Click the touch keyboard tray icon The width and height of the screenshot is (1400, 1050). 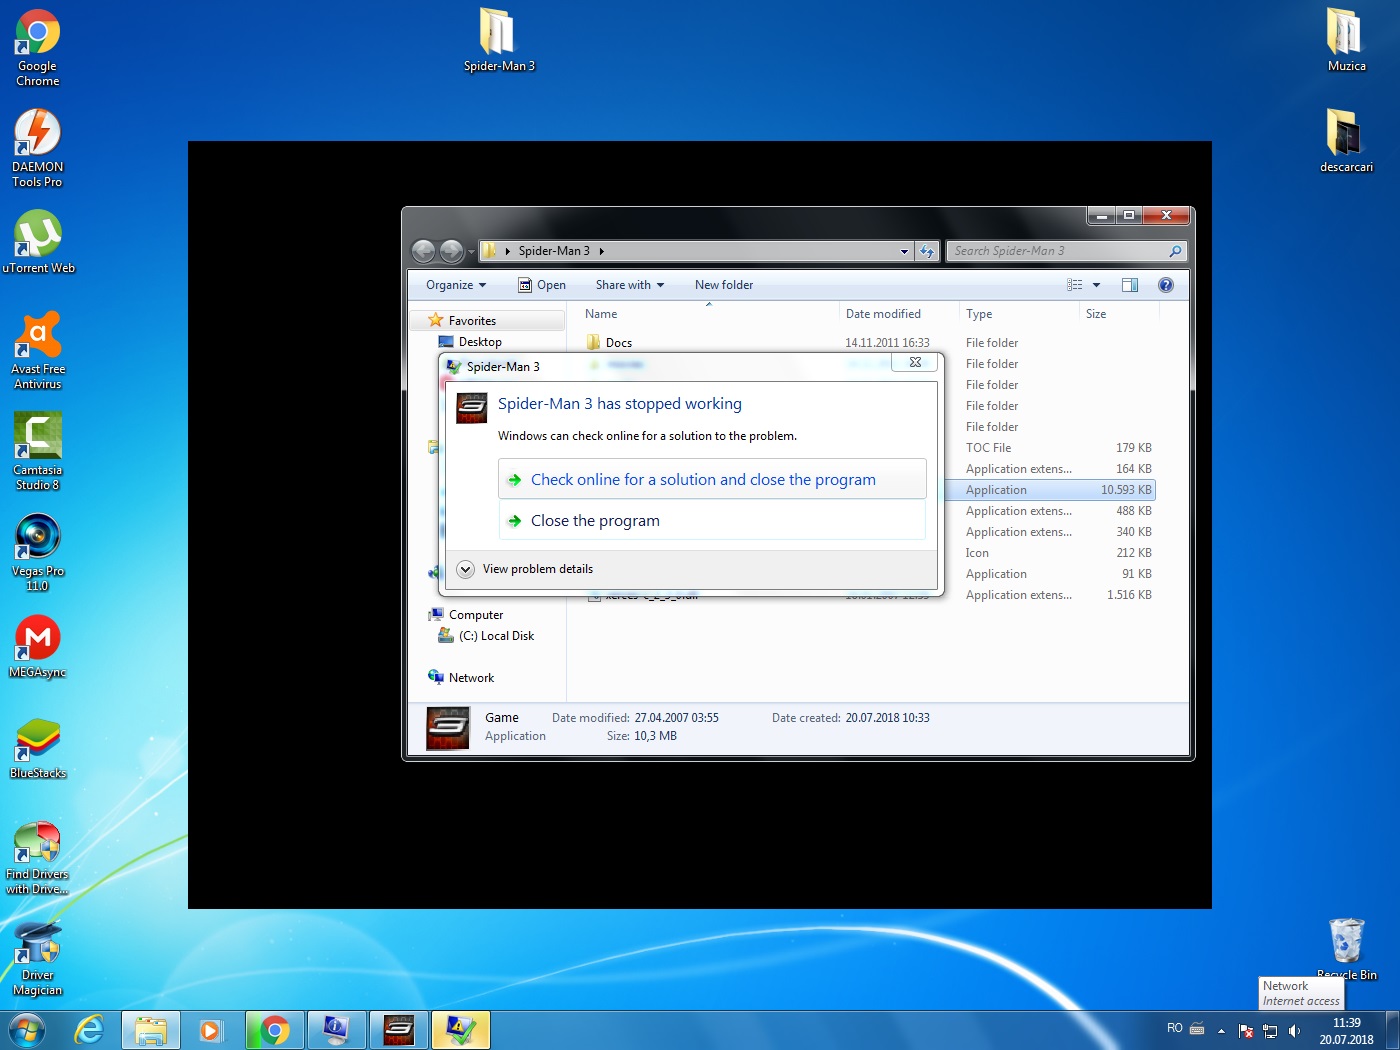(x=1197, y=1029)
